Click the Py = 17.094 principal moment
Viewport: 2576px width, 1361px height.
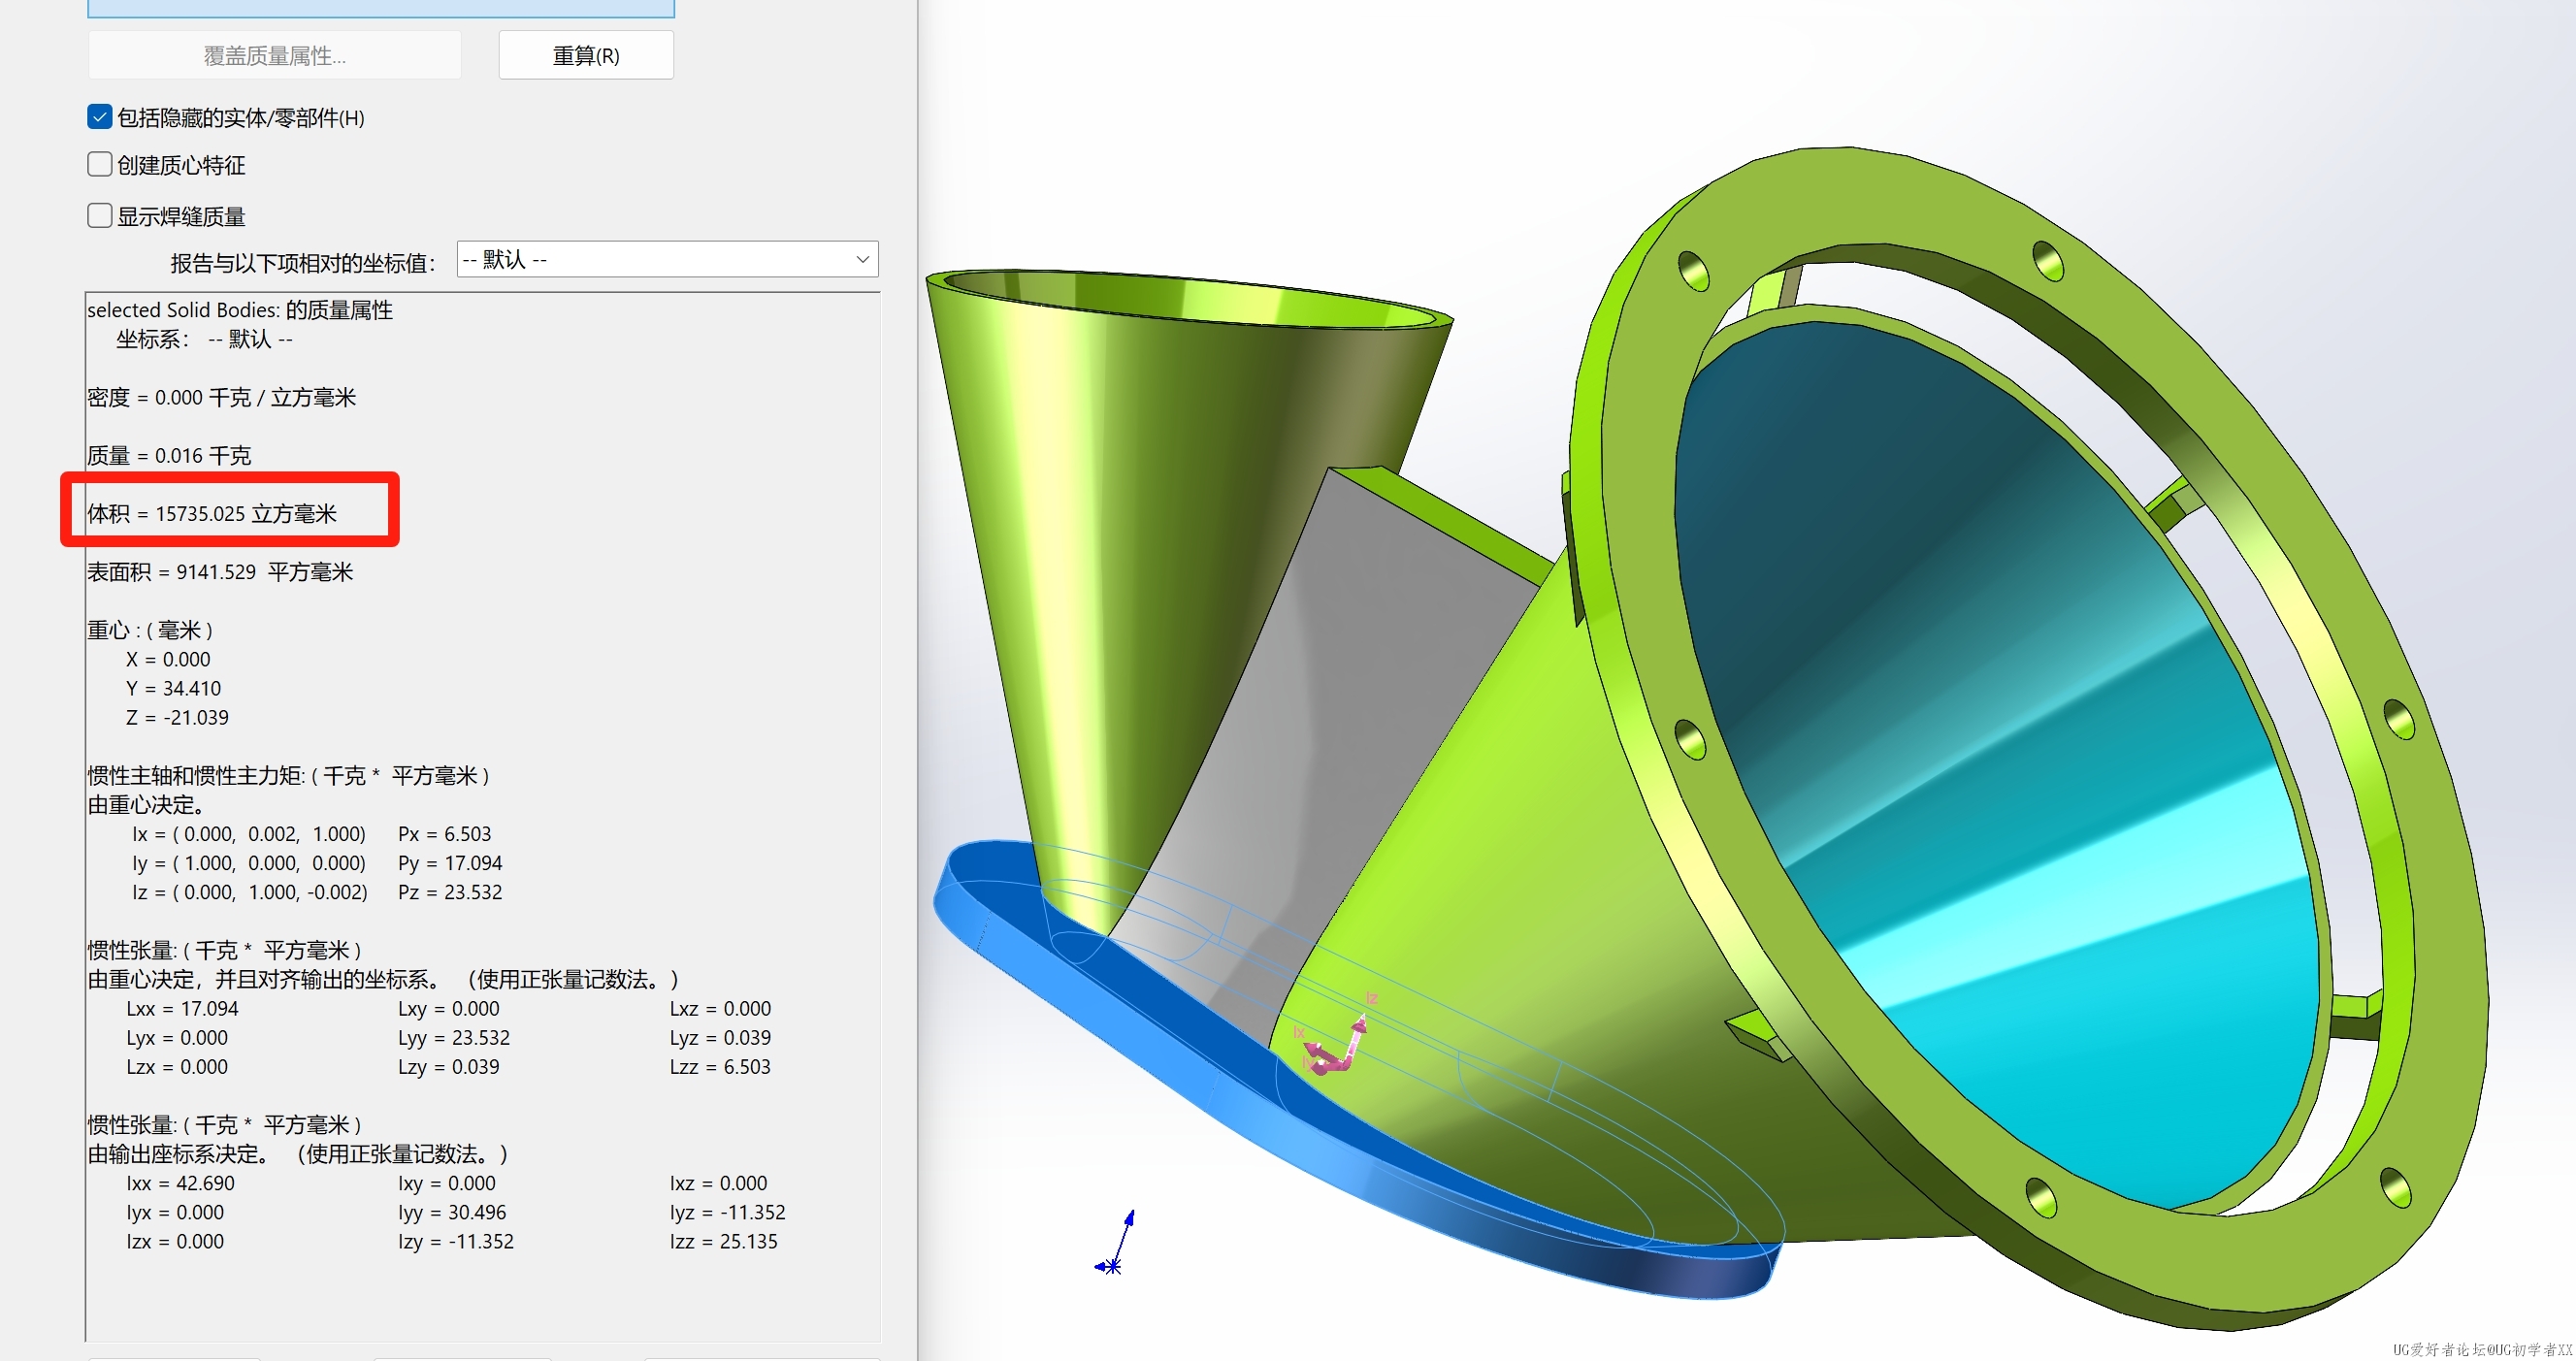pos(450,863)
